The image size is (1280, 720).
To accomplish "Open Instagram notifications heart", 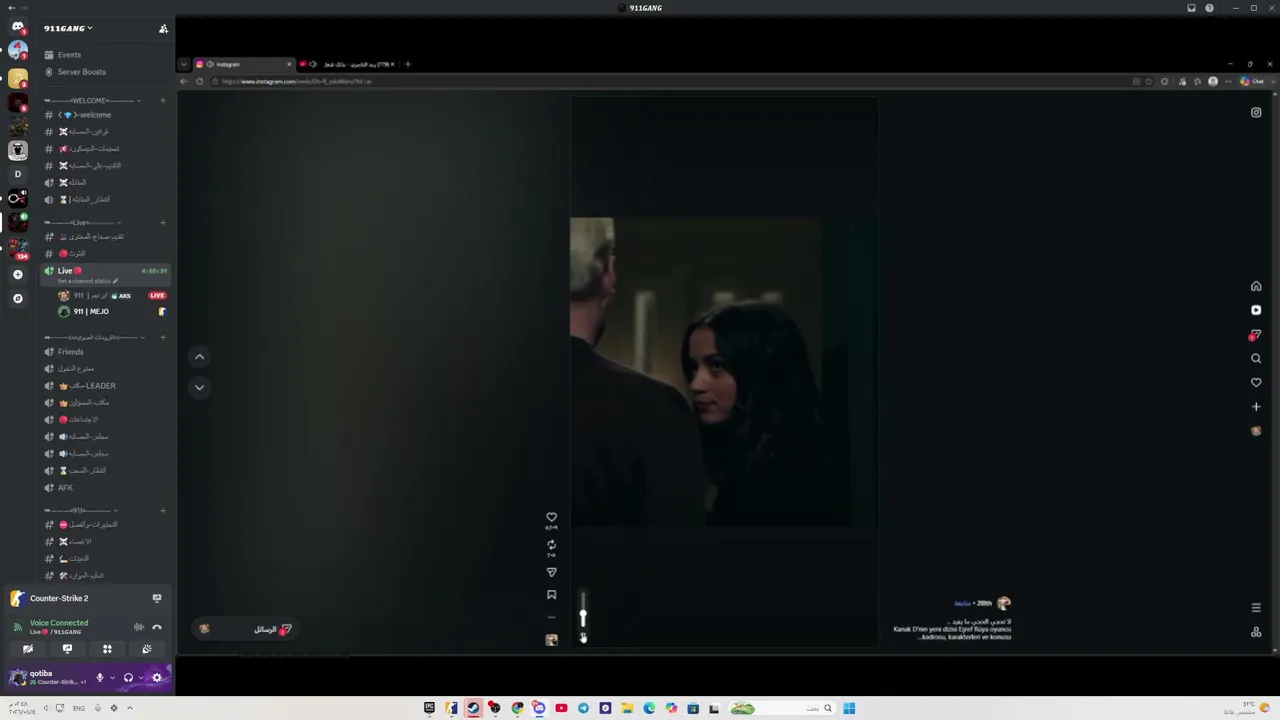I will [x=1256, y=382].
